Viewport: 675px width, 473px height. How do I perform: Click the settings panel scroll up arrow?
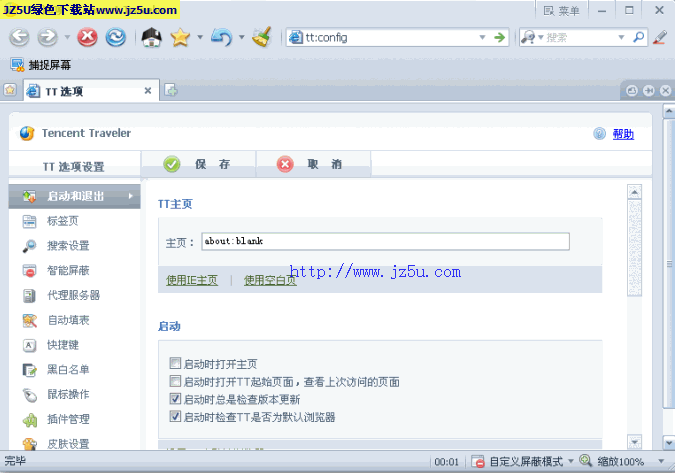coord(635,192)
